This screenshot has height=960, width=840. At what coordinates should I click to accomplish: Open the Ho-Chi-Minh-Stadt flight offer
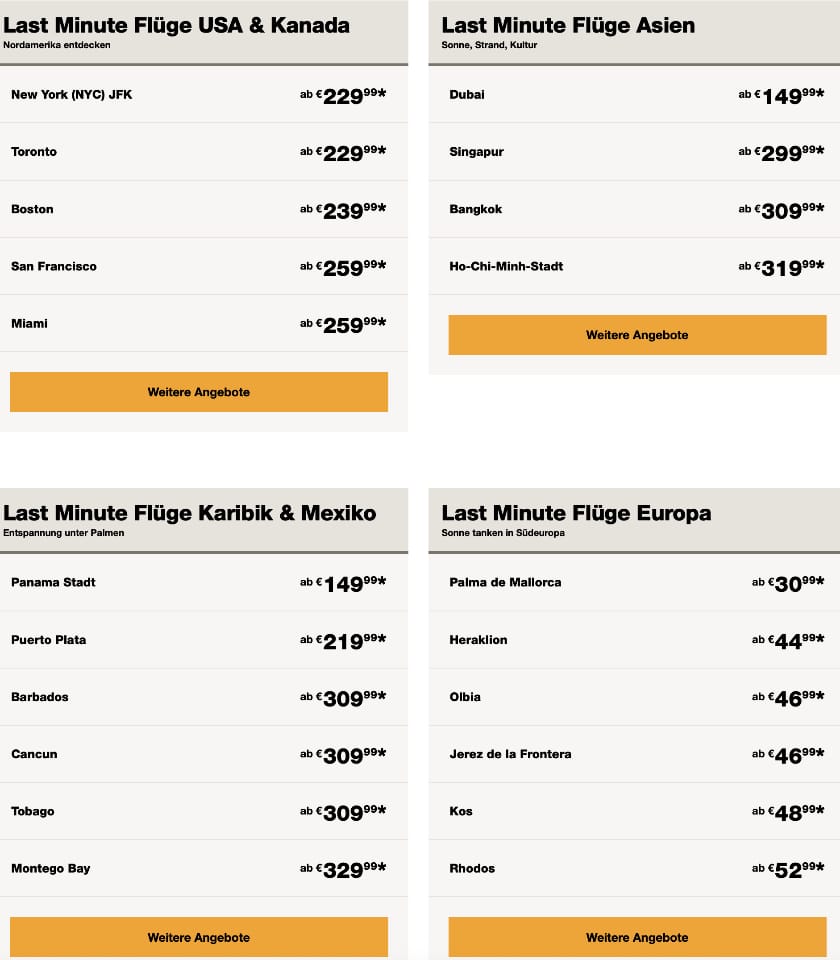point(636,266)
